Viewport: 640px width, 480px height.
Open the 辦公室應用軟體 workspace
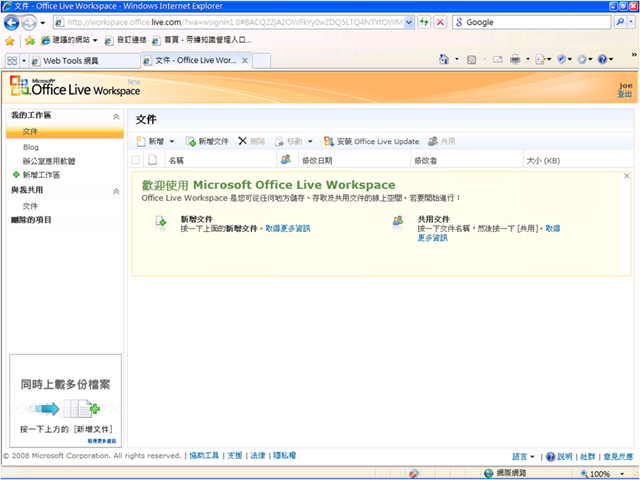click(49, 161)
